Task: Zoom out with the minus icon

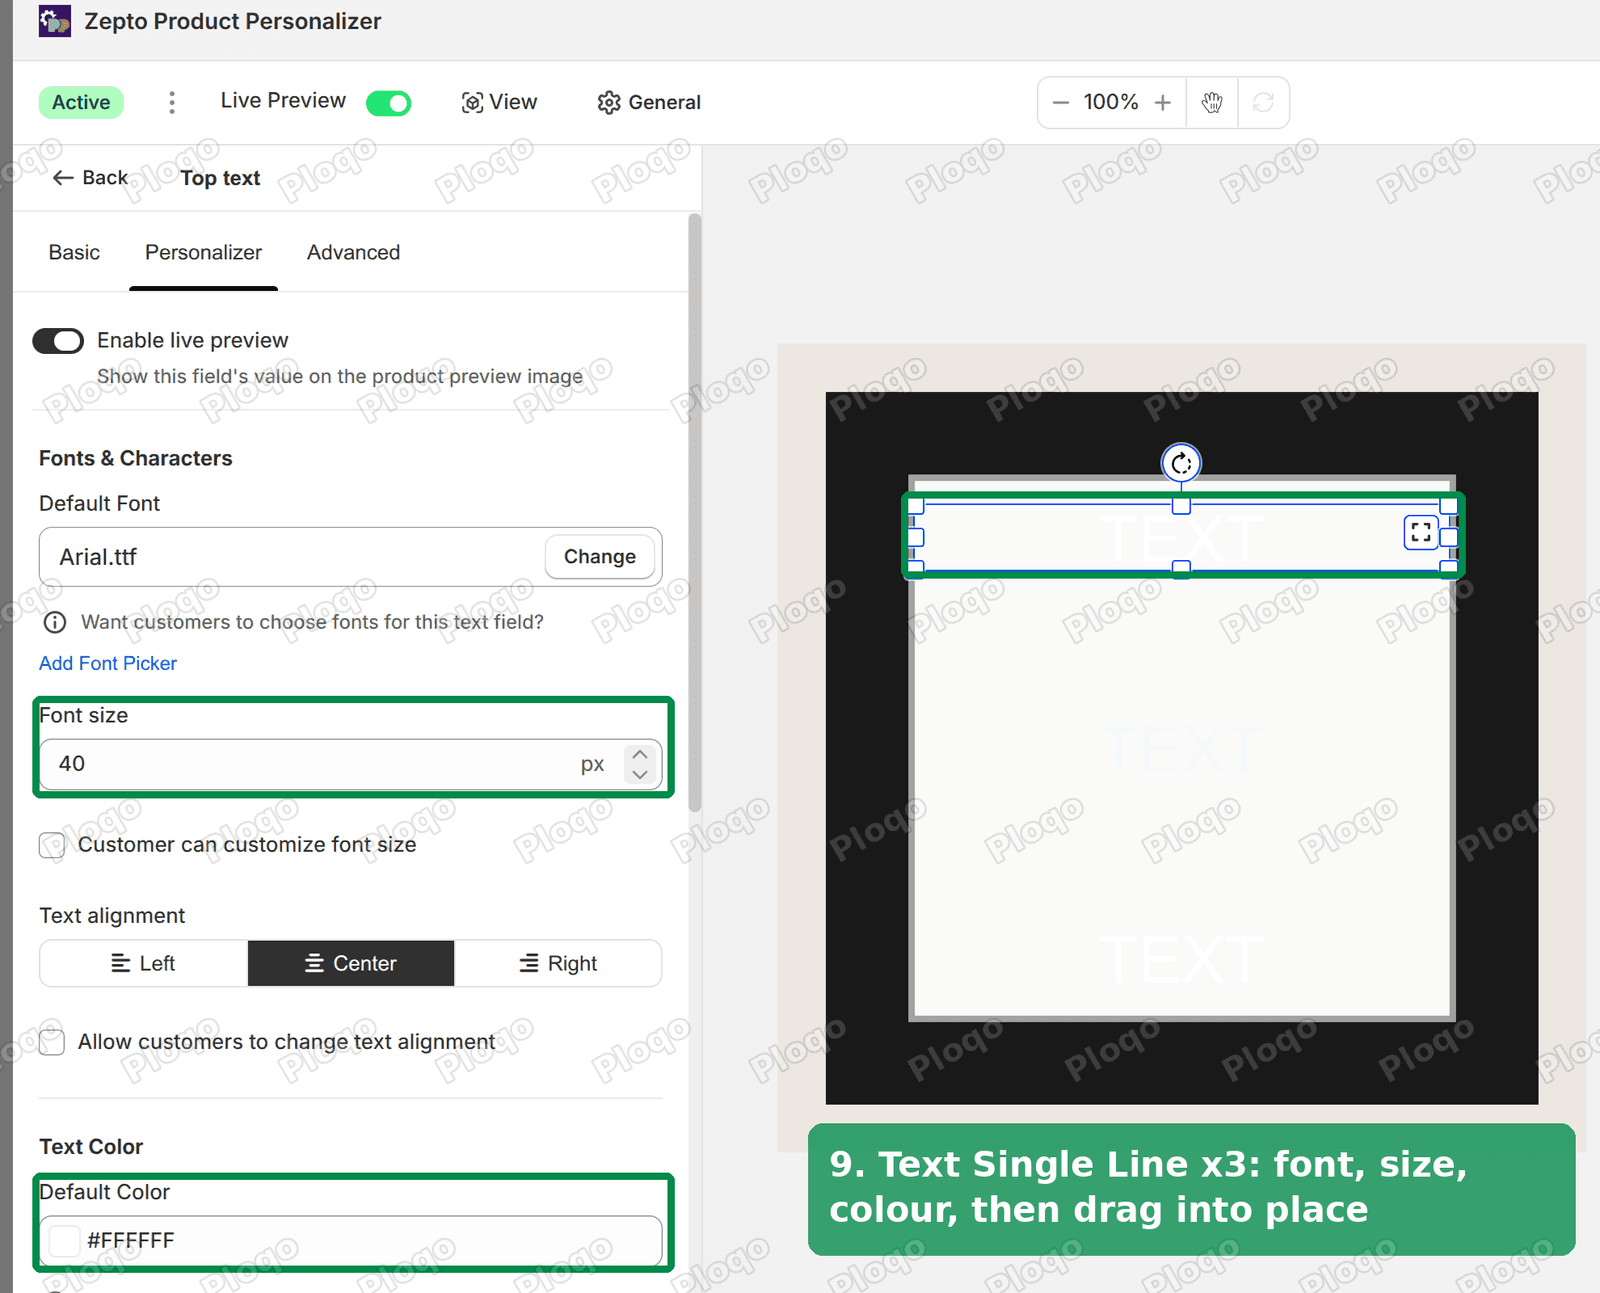Action: 1061,102
